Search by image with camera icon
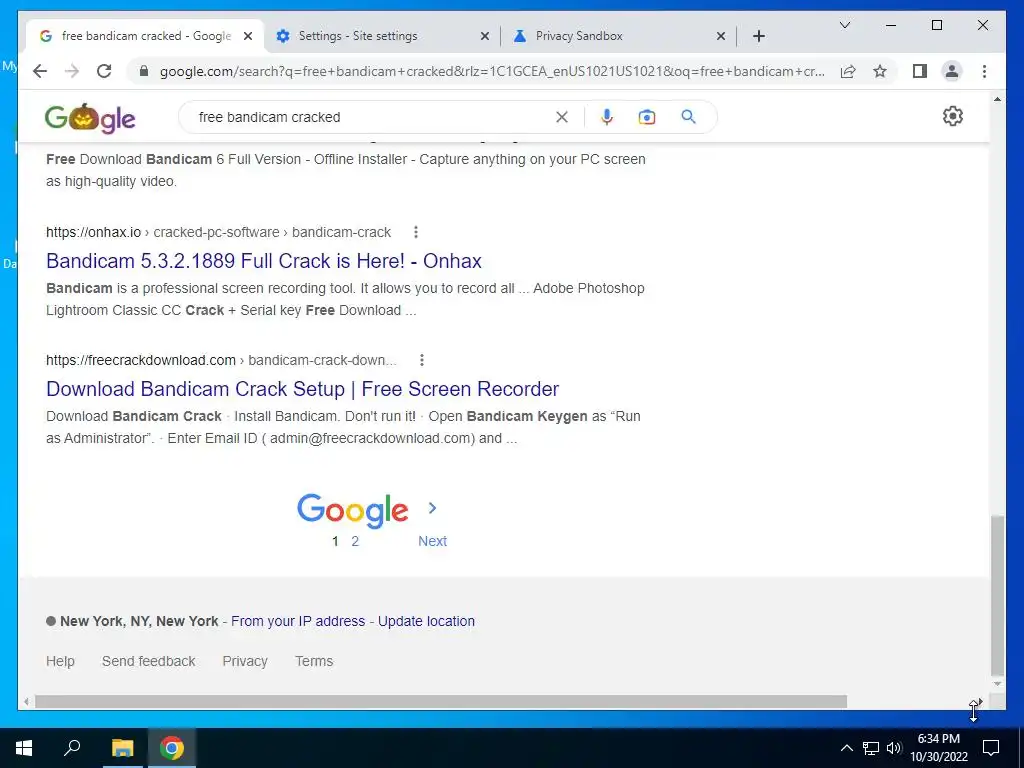 (647, 117)
